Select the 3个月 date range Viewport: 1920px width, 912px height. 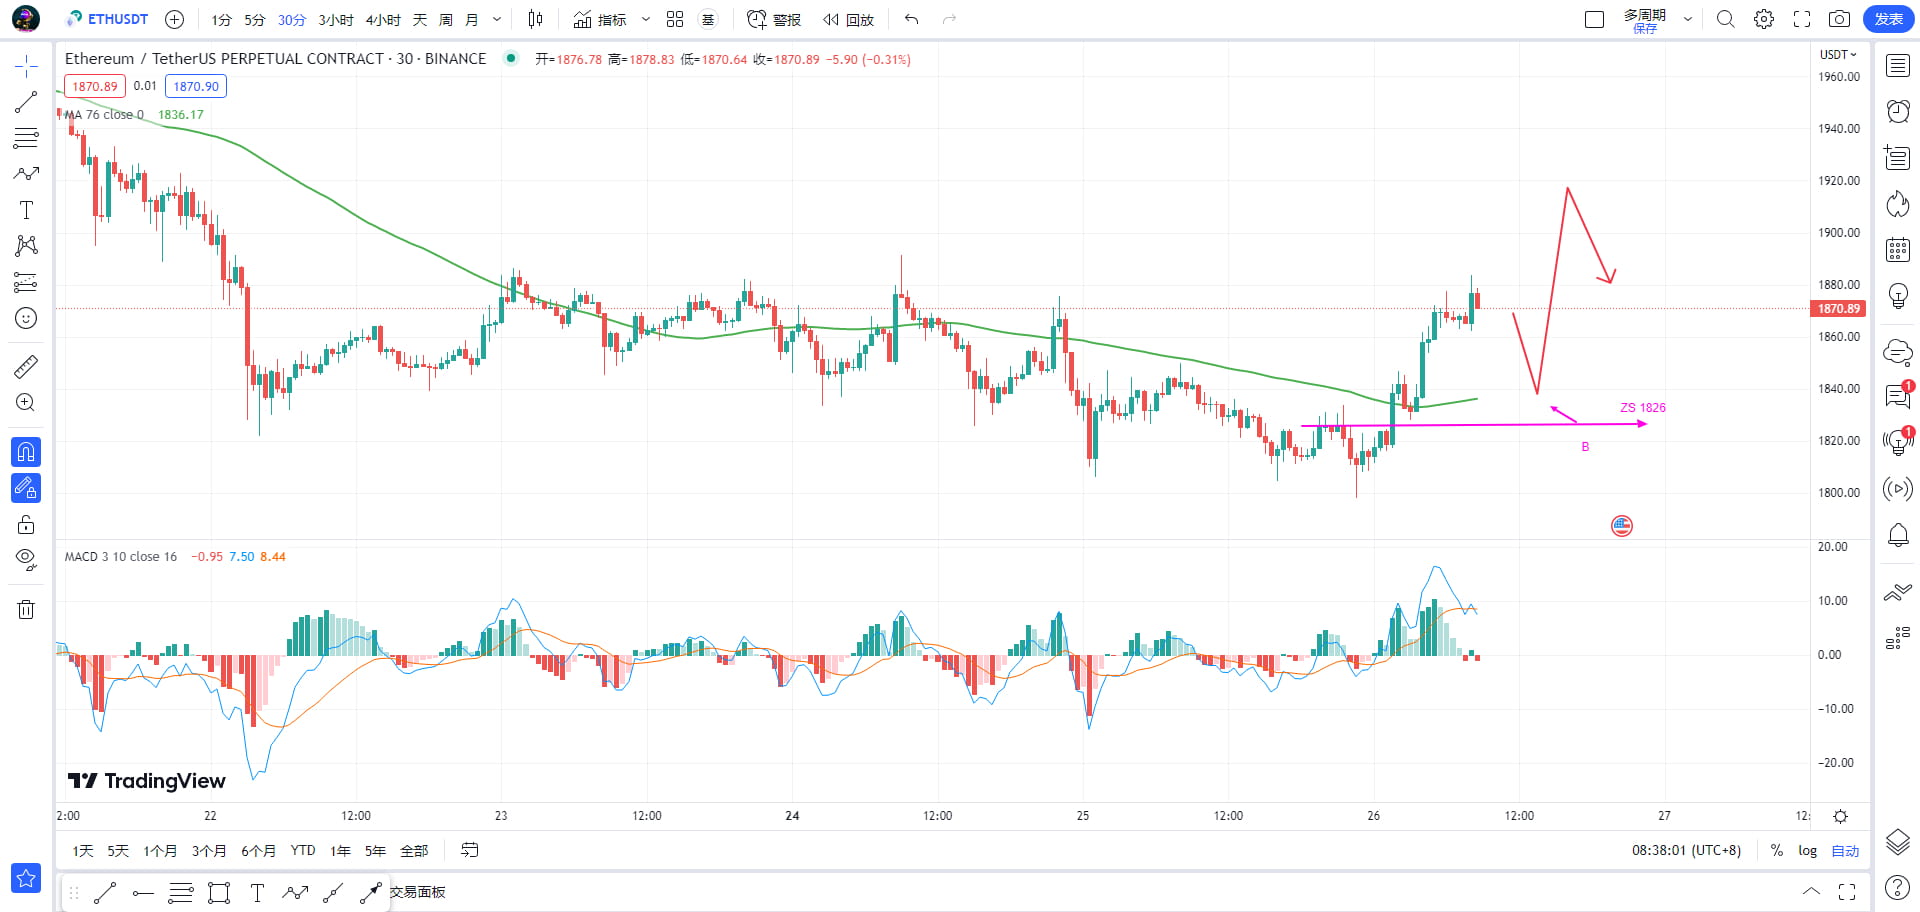pyautogui.click(x=209, y=851)
